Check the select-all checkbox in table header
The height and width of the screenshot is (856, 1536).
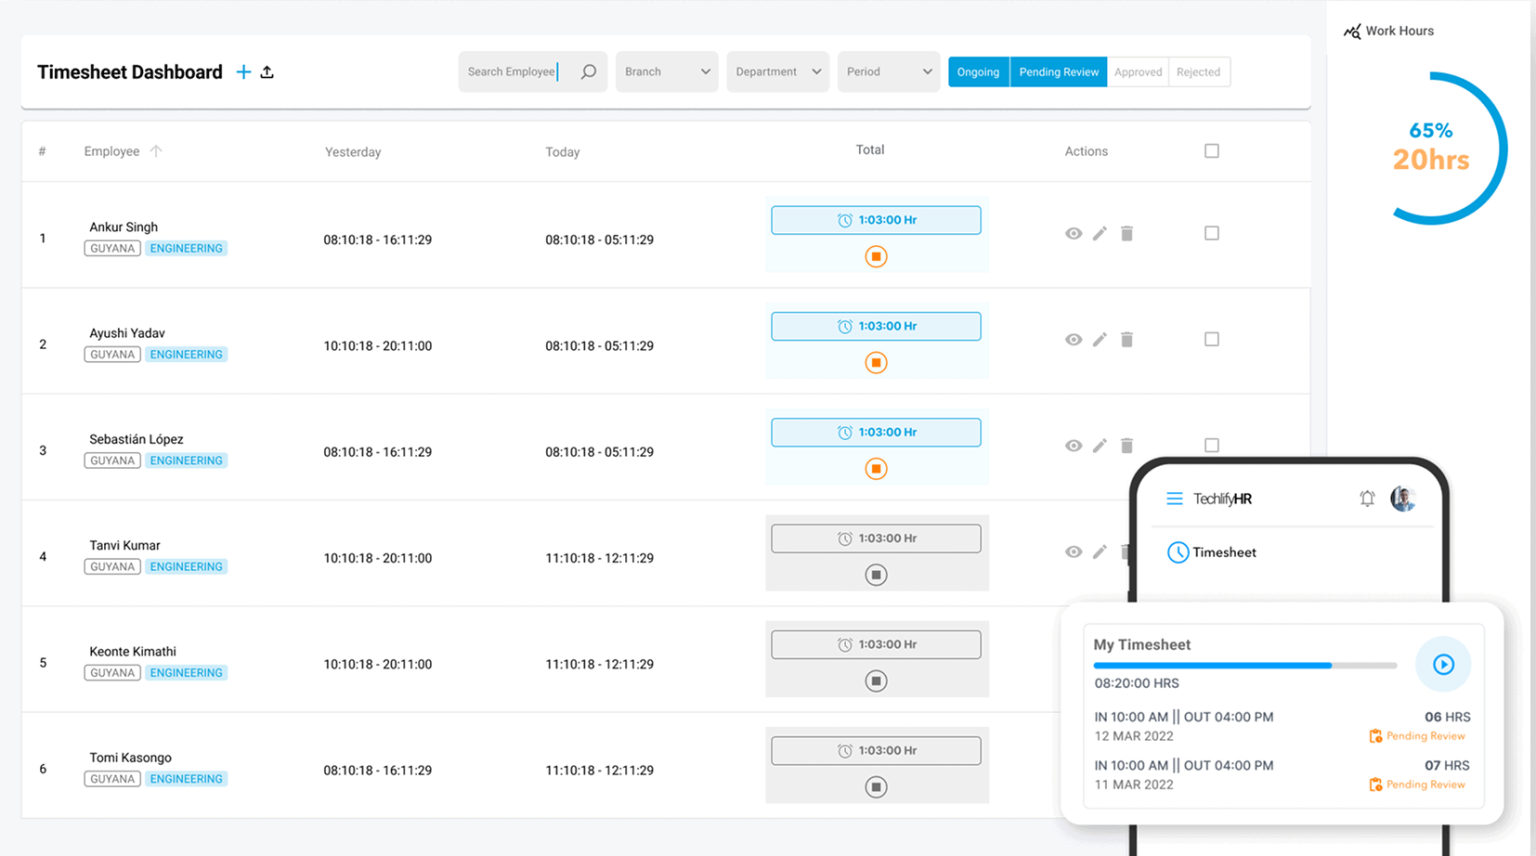1212,151
